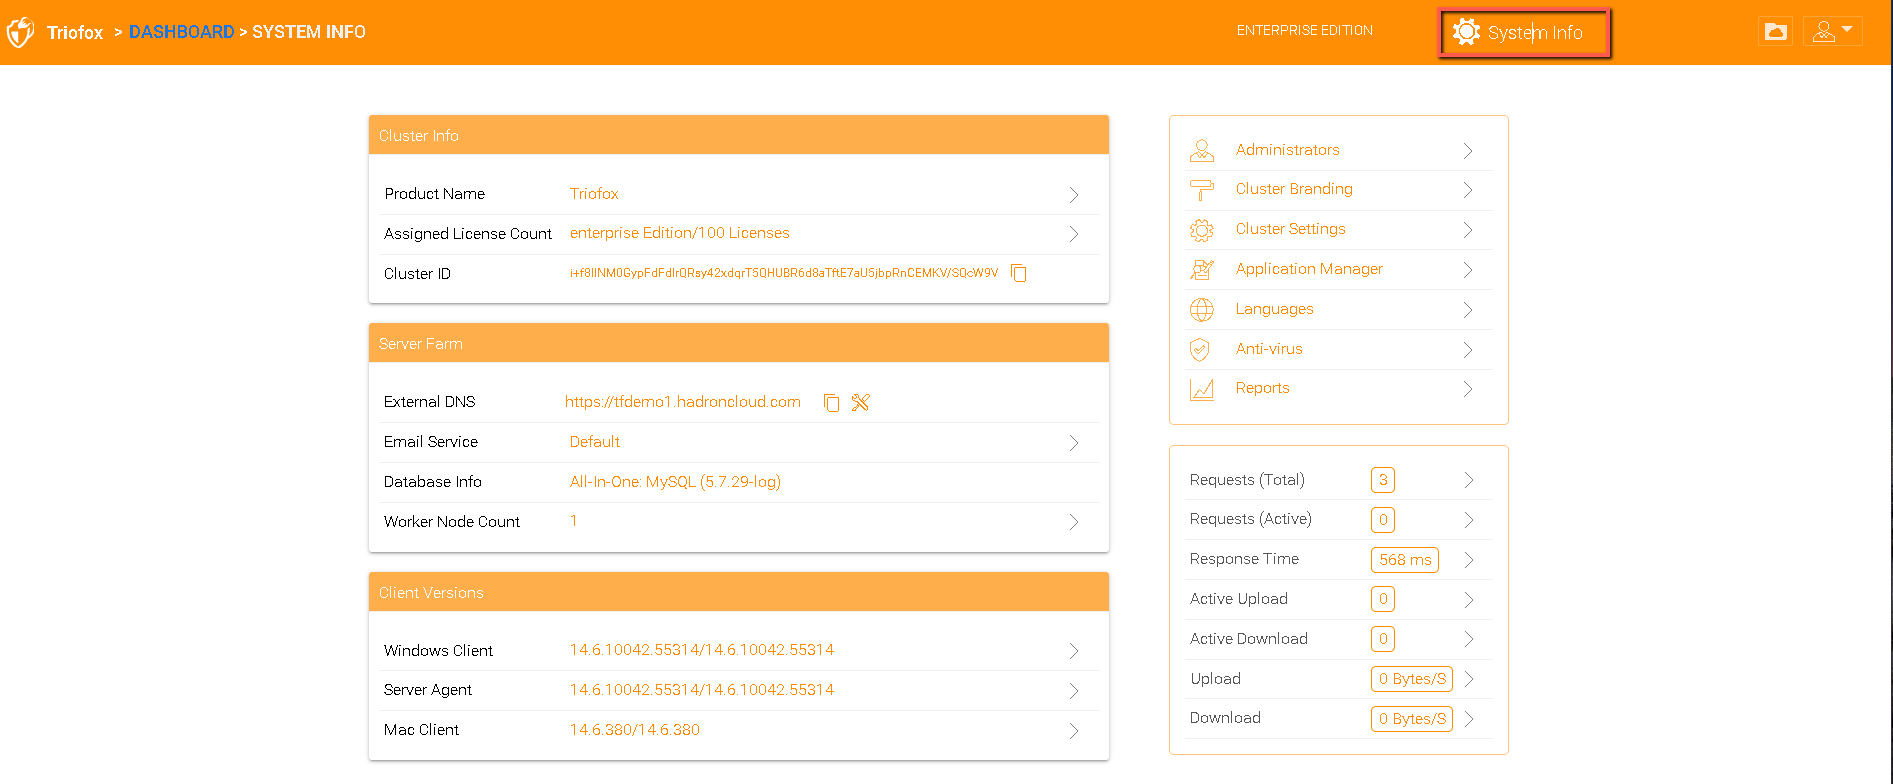The width and height of the screenshot is (1893, 784).
Task: Open Application Manager link
Action: click(1309, 269)
